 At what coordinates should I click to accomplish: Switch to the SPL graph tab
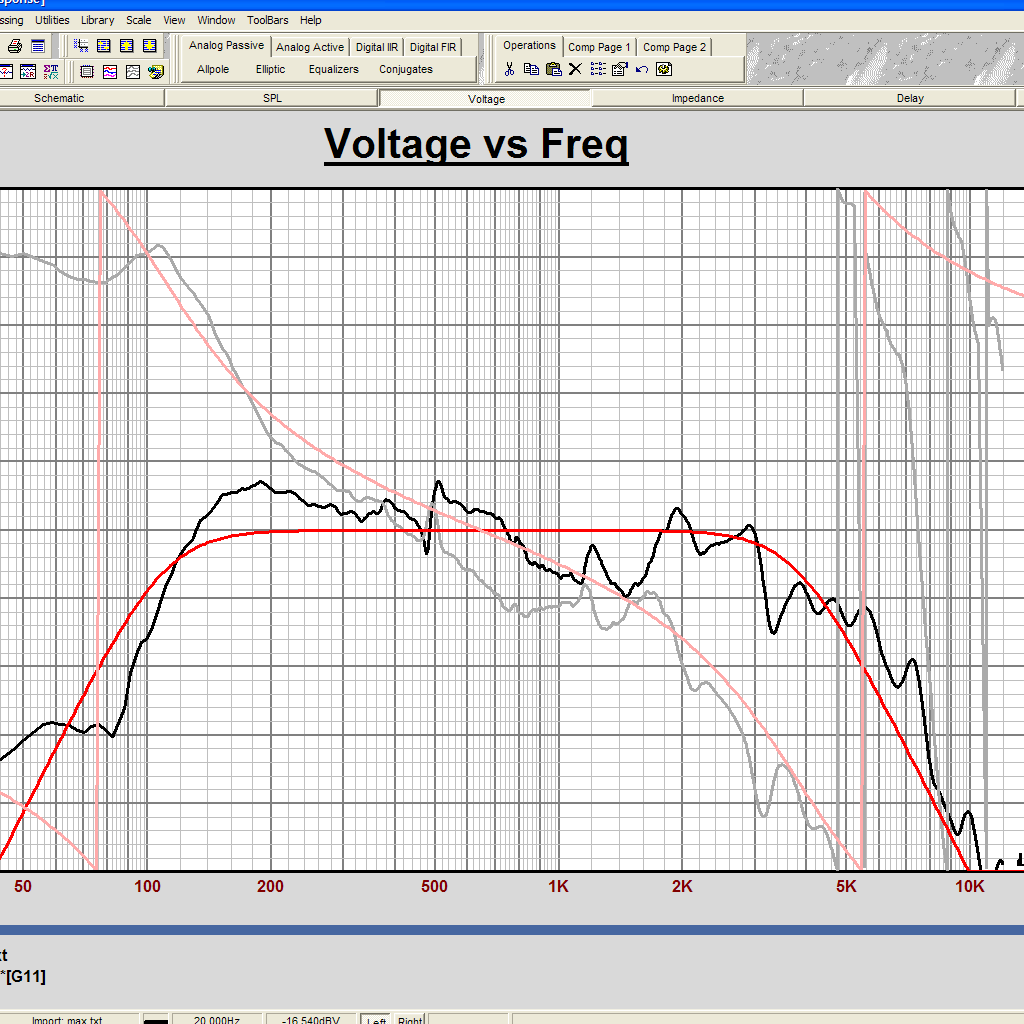pyautogui.click(x=272, y=98)
